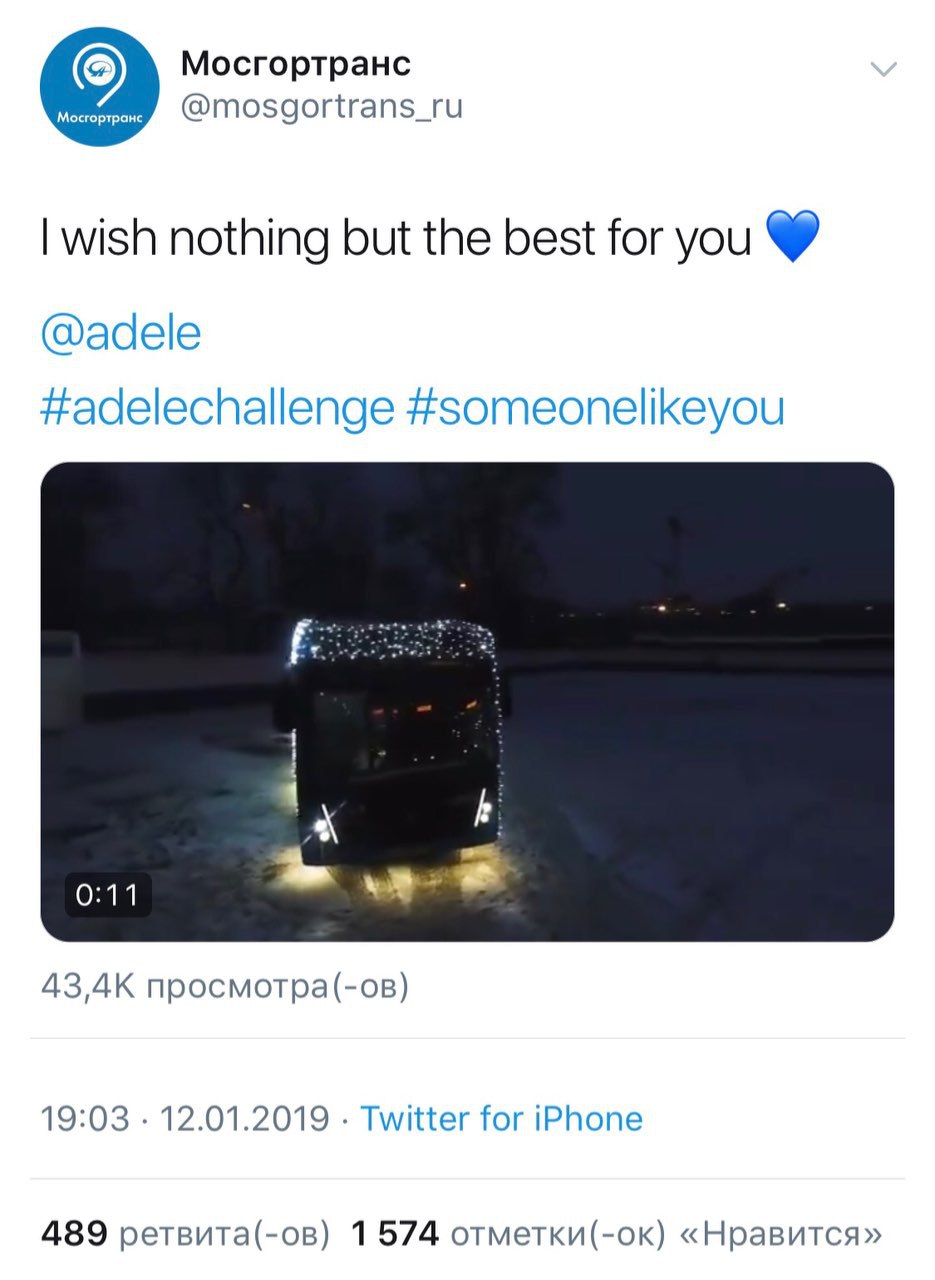
Task: Open the «Нравится» likes label
Action: click(x=780, y=1234)
